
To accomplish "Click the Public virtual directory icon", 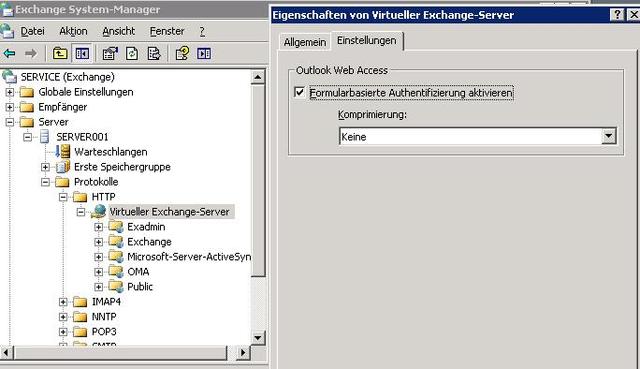I will [x=116, y=287].
